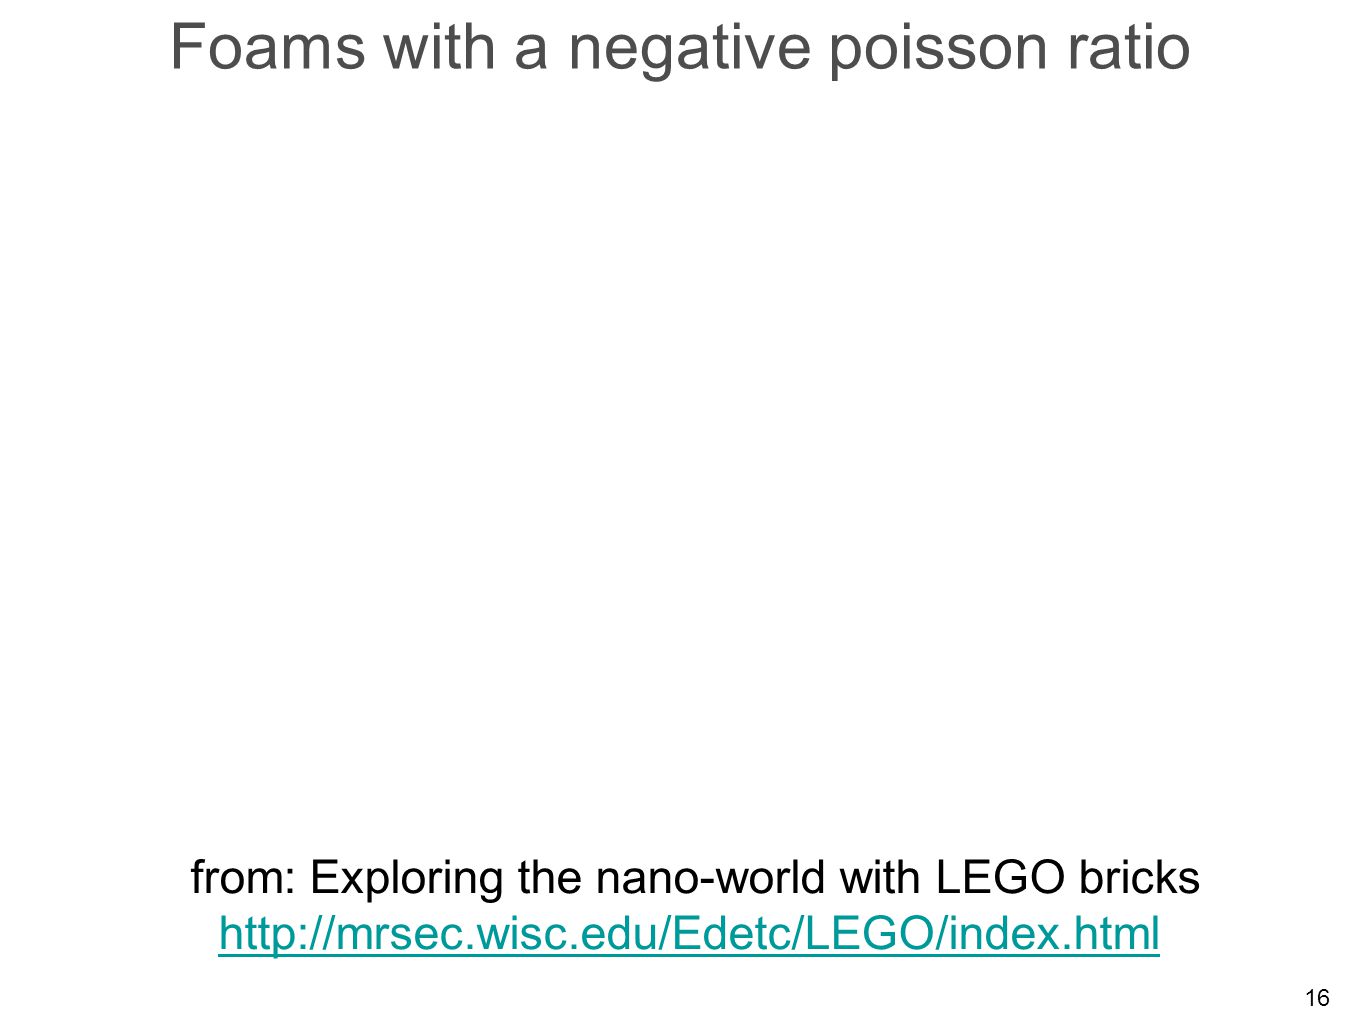Click the word 'Foams' in the title
This screenshot has height=1024, width=1365.
[x=268, y=47]
